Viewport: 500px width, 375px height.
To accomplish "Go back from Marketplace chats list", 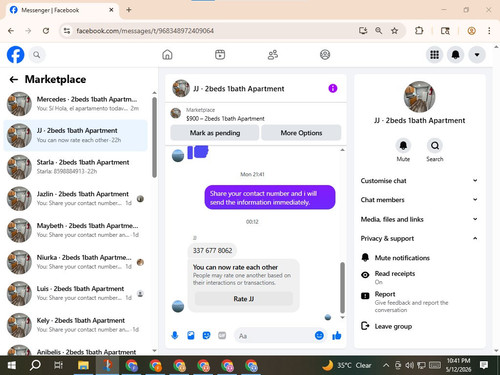I will point(14,79).
